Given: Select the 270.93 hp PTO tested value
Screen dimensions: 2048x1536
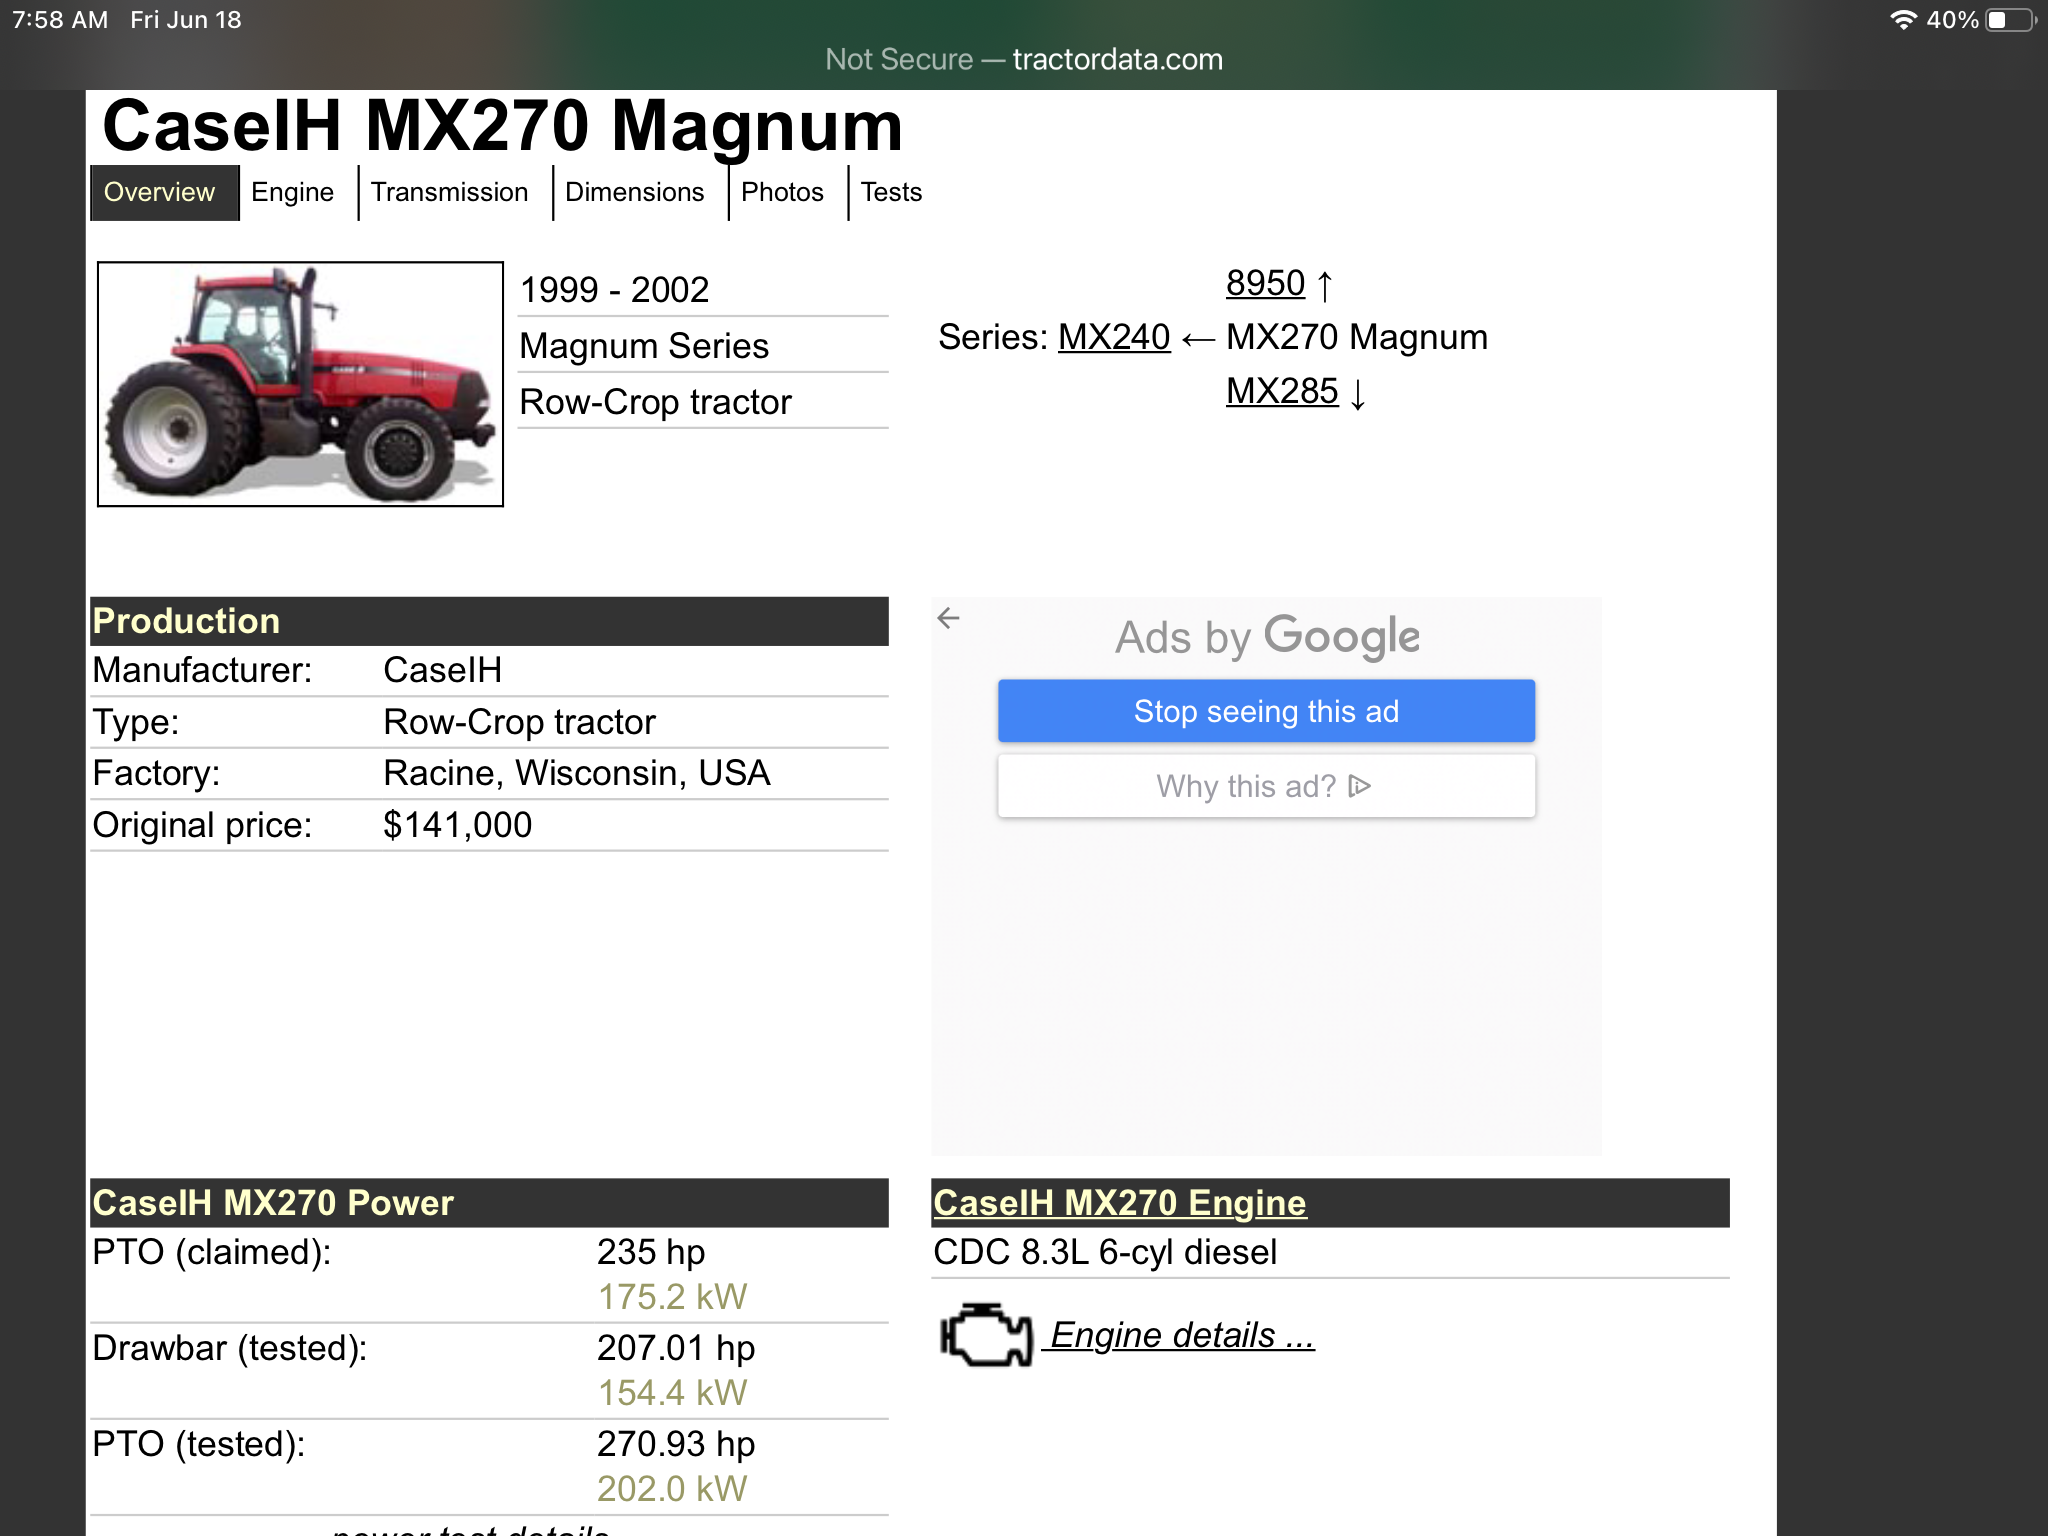Looking at the screenshot, I should pyautogui.click(x=676, y=1444).
